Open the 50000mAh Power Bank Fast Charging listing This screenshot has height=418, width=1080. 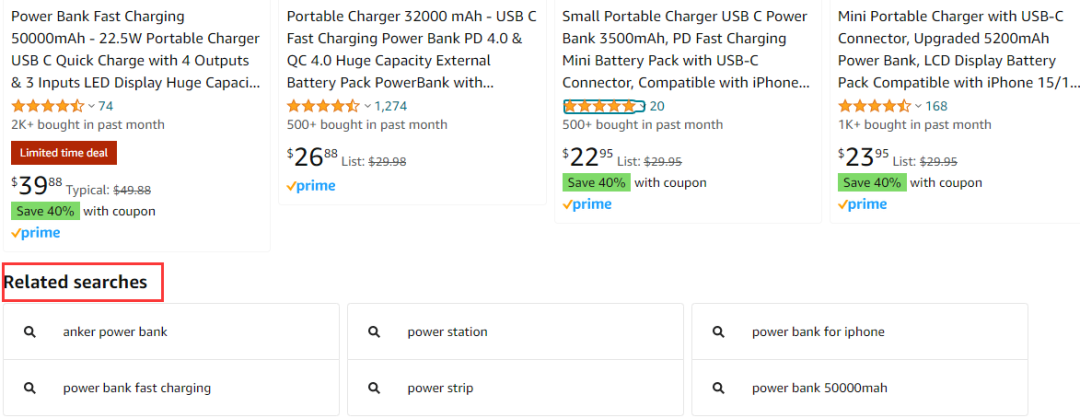(136, 50)
